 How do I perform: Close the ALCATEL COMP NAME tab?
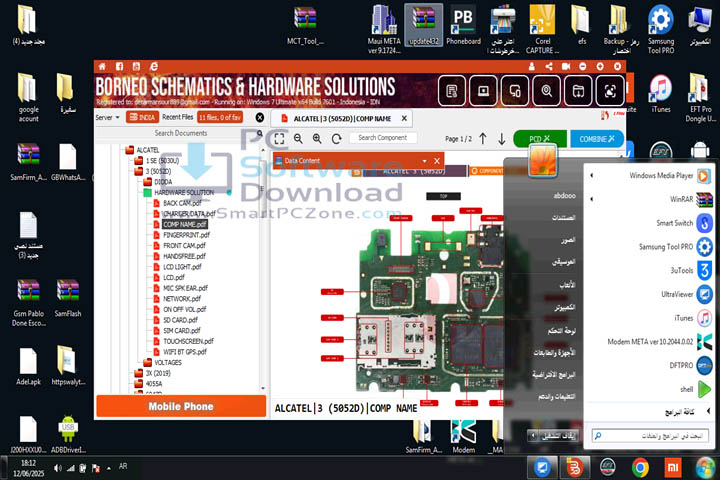tap(404, 119)
